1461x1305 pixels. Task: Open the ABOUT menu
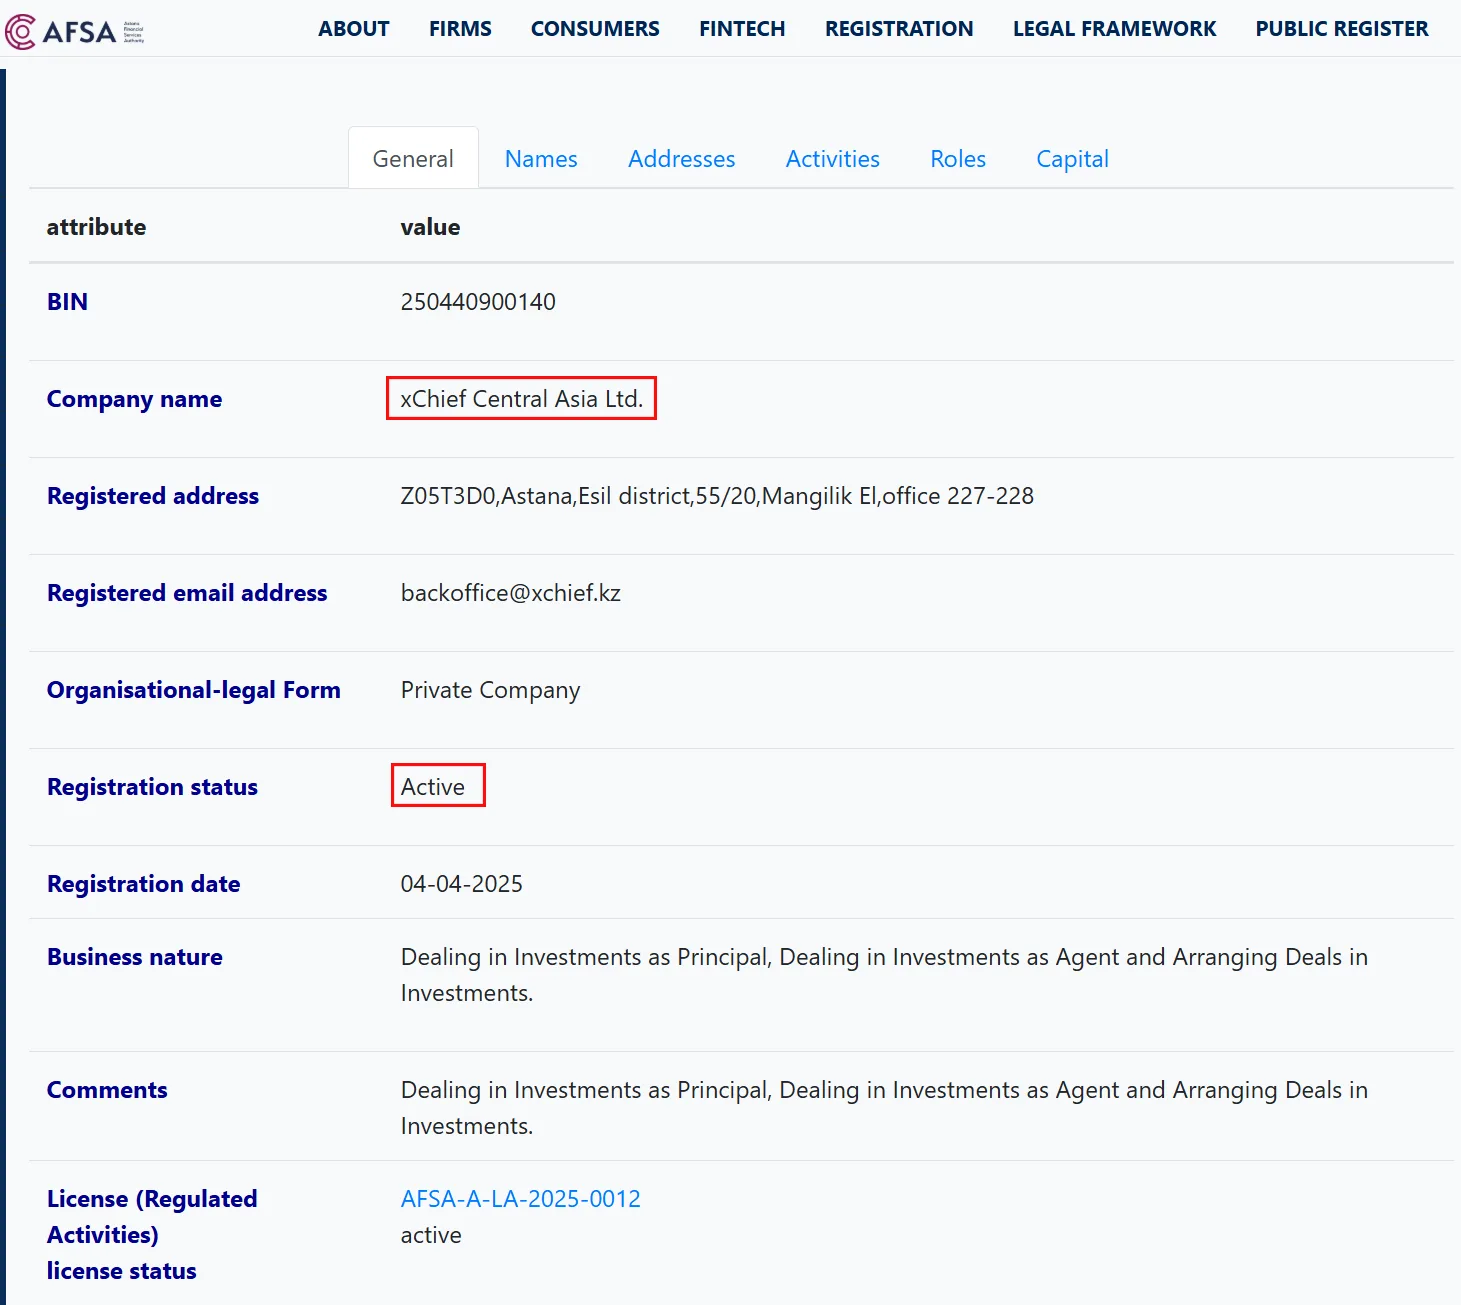tap(354, 29)
